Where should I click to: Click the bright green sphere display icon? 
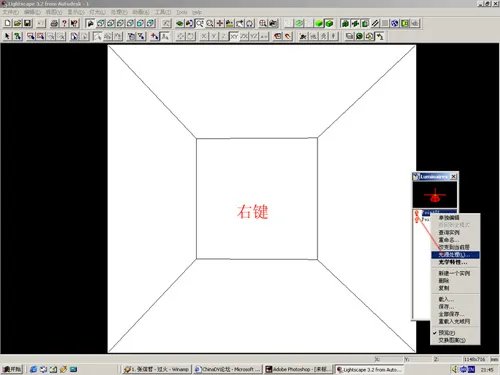[x=319, y=23]
